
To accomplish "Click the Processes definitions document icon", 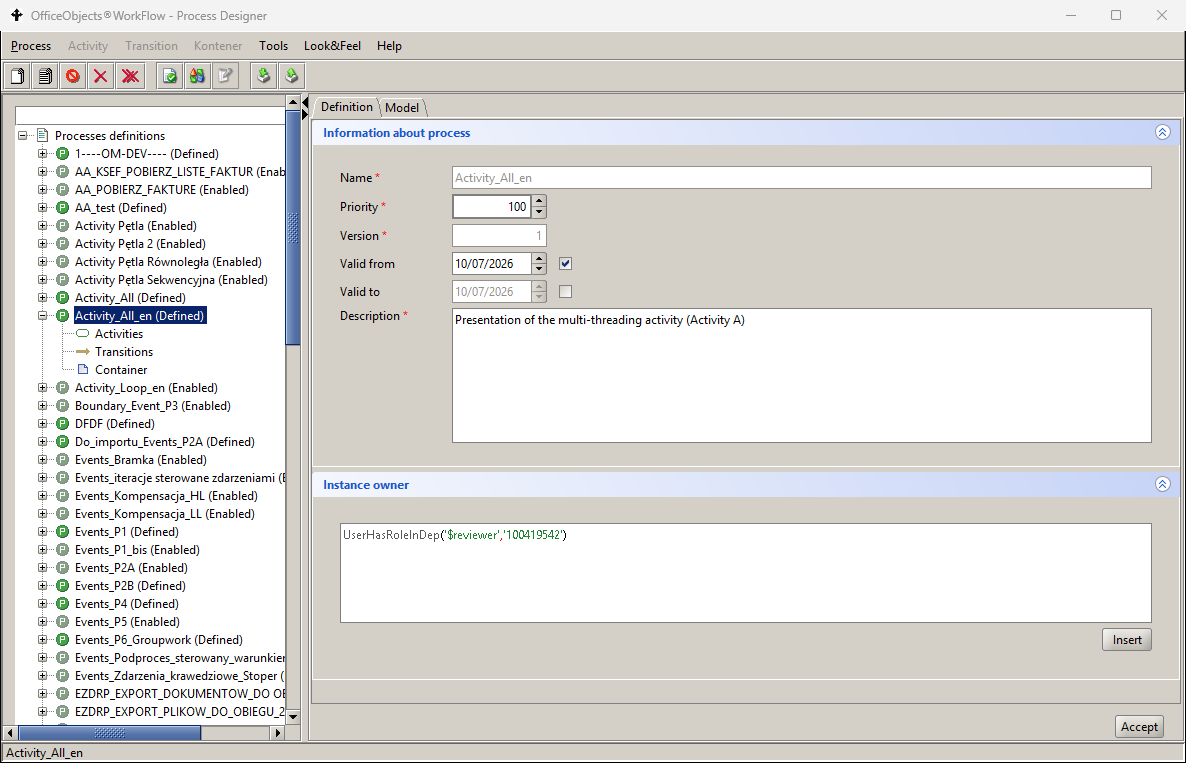I will (43, 135).
